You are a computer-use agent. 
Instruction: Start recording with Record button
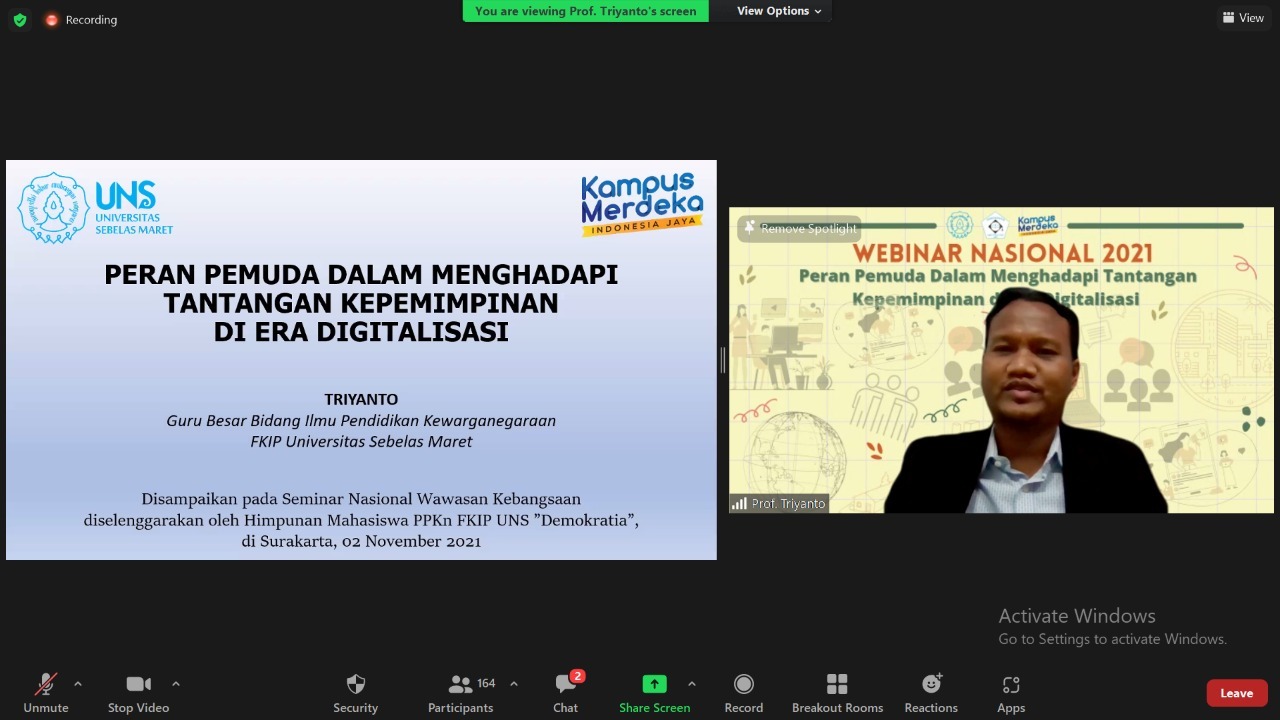tap(743, 693)
